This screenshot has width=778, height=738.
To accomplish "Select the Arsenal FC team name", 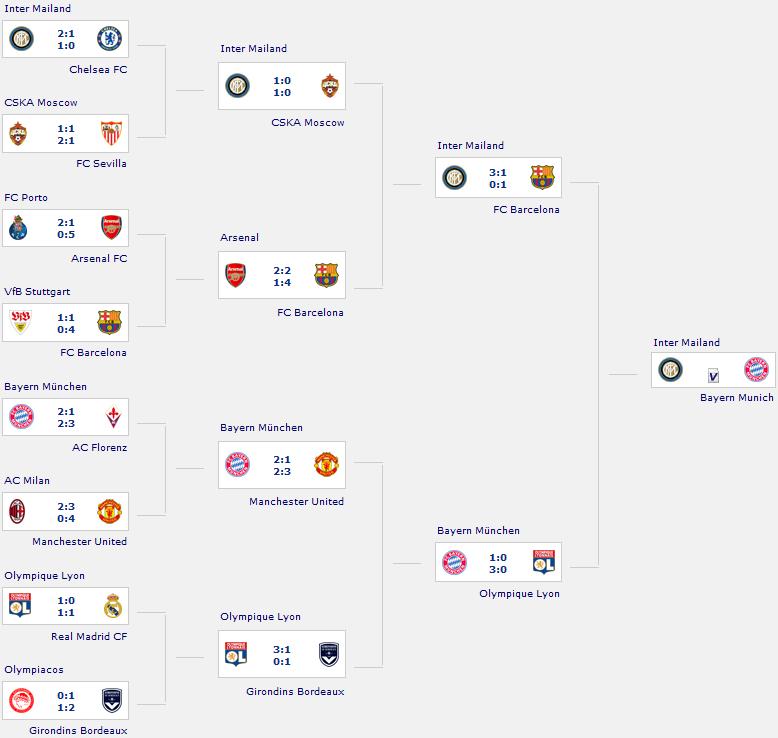I will point(99,258).
